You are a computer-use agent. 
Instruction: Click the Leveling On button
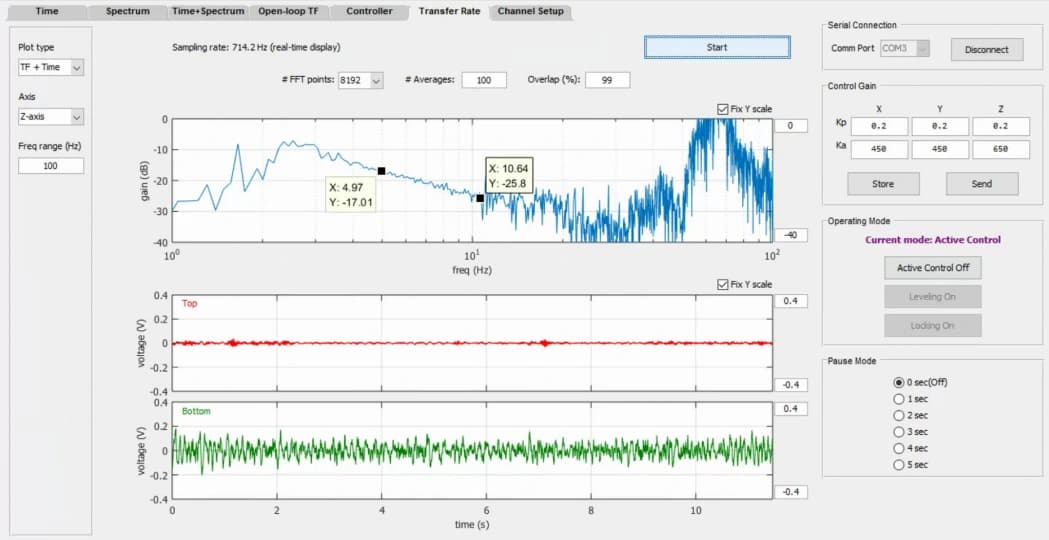[933, 296]
